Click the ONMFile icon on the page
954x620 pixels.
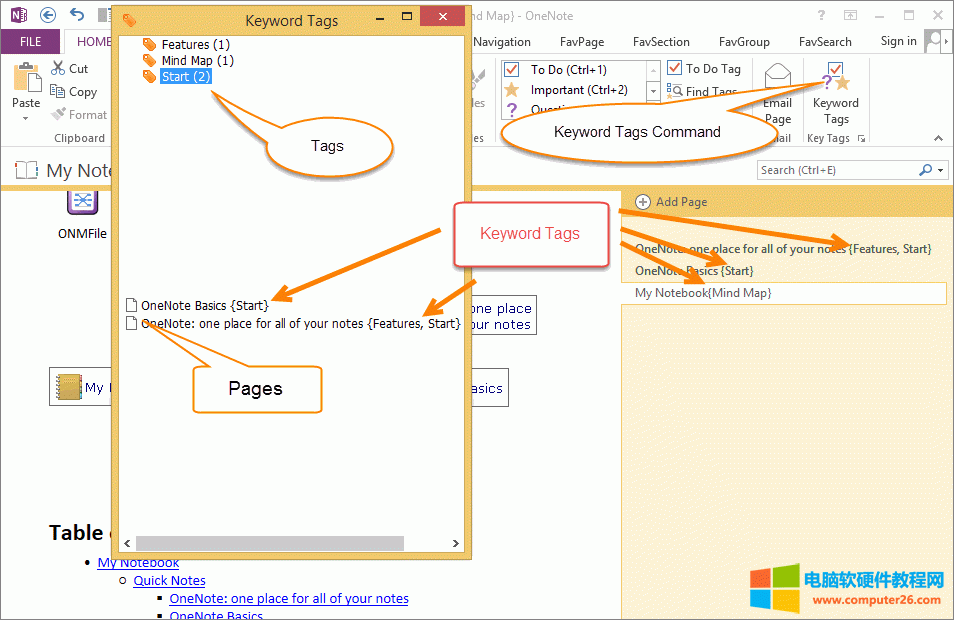tap(82, 202)
